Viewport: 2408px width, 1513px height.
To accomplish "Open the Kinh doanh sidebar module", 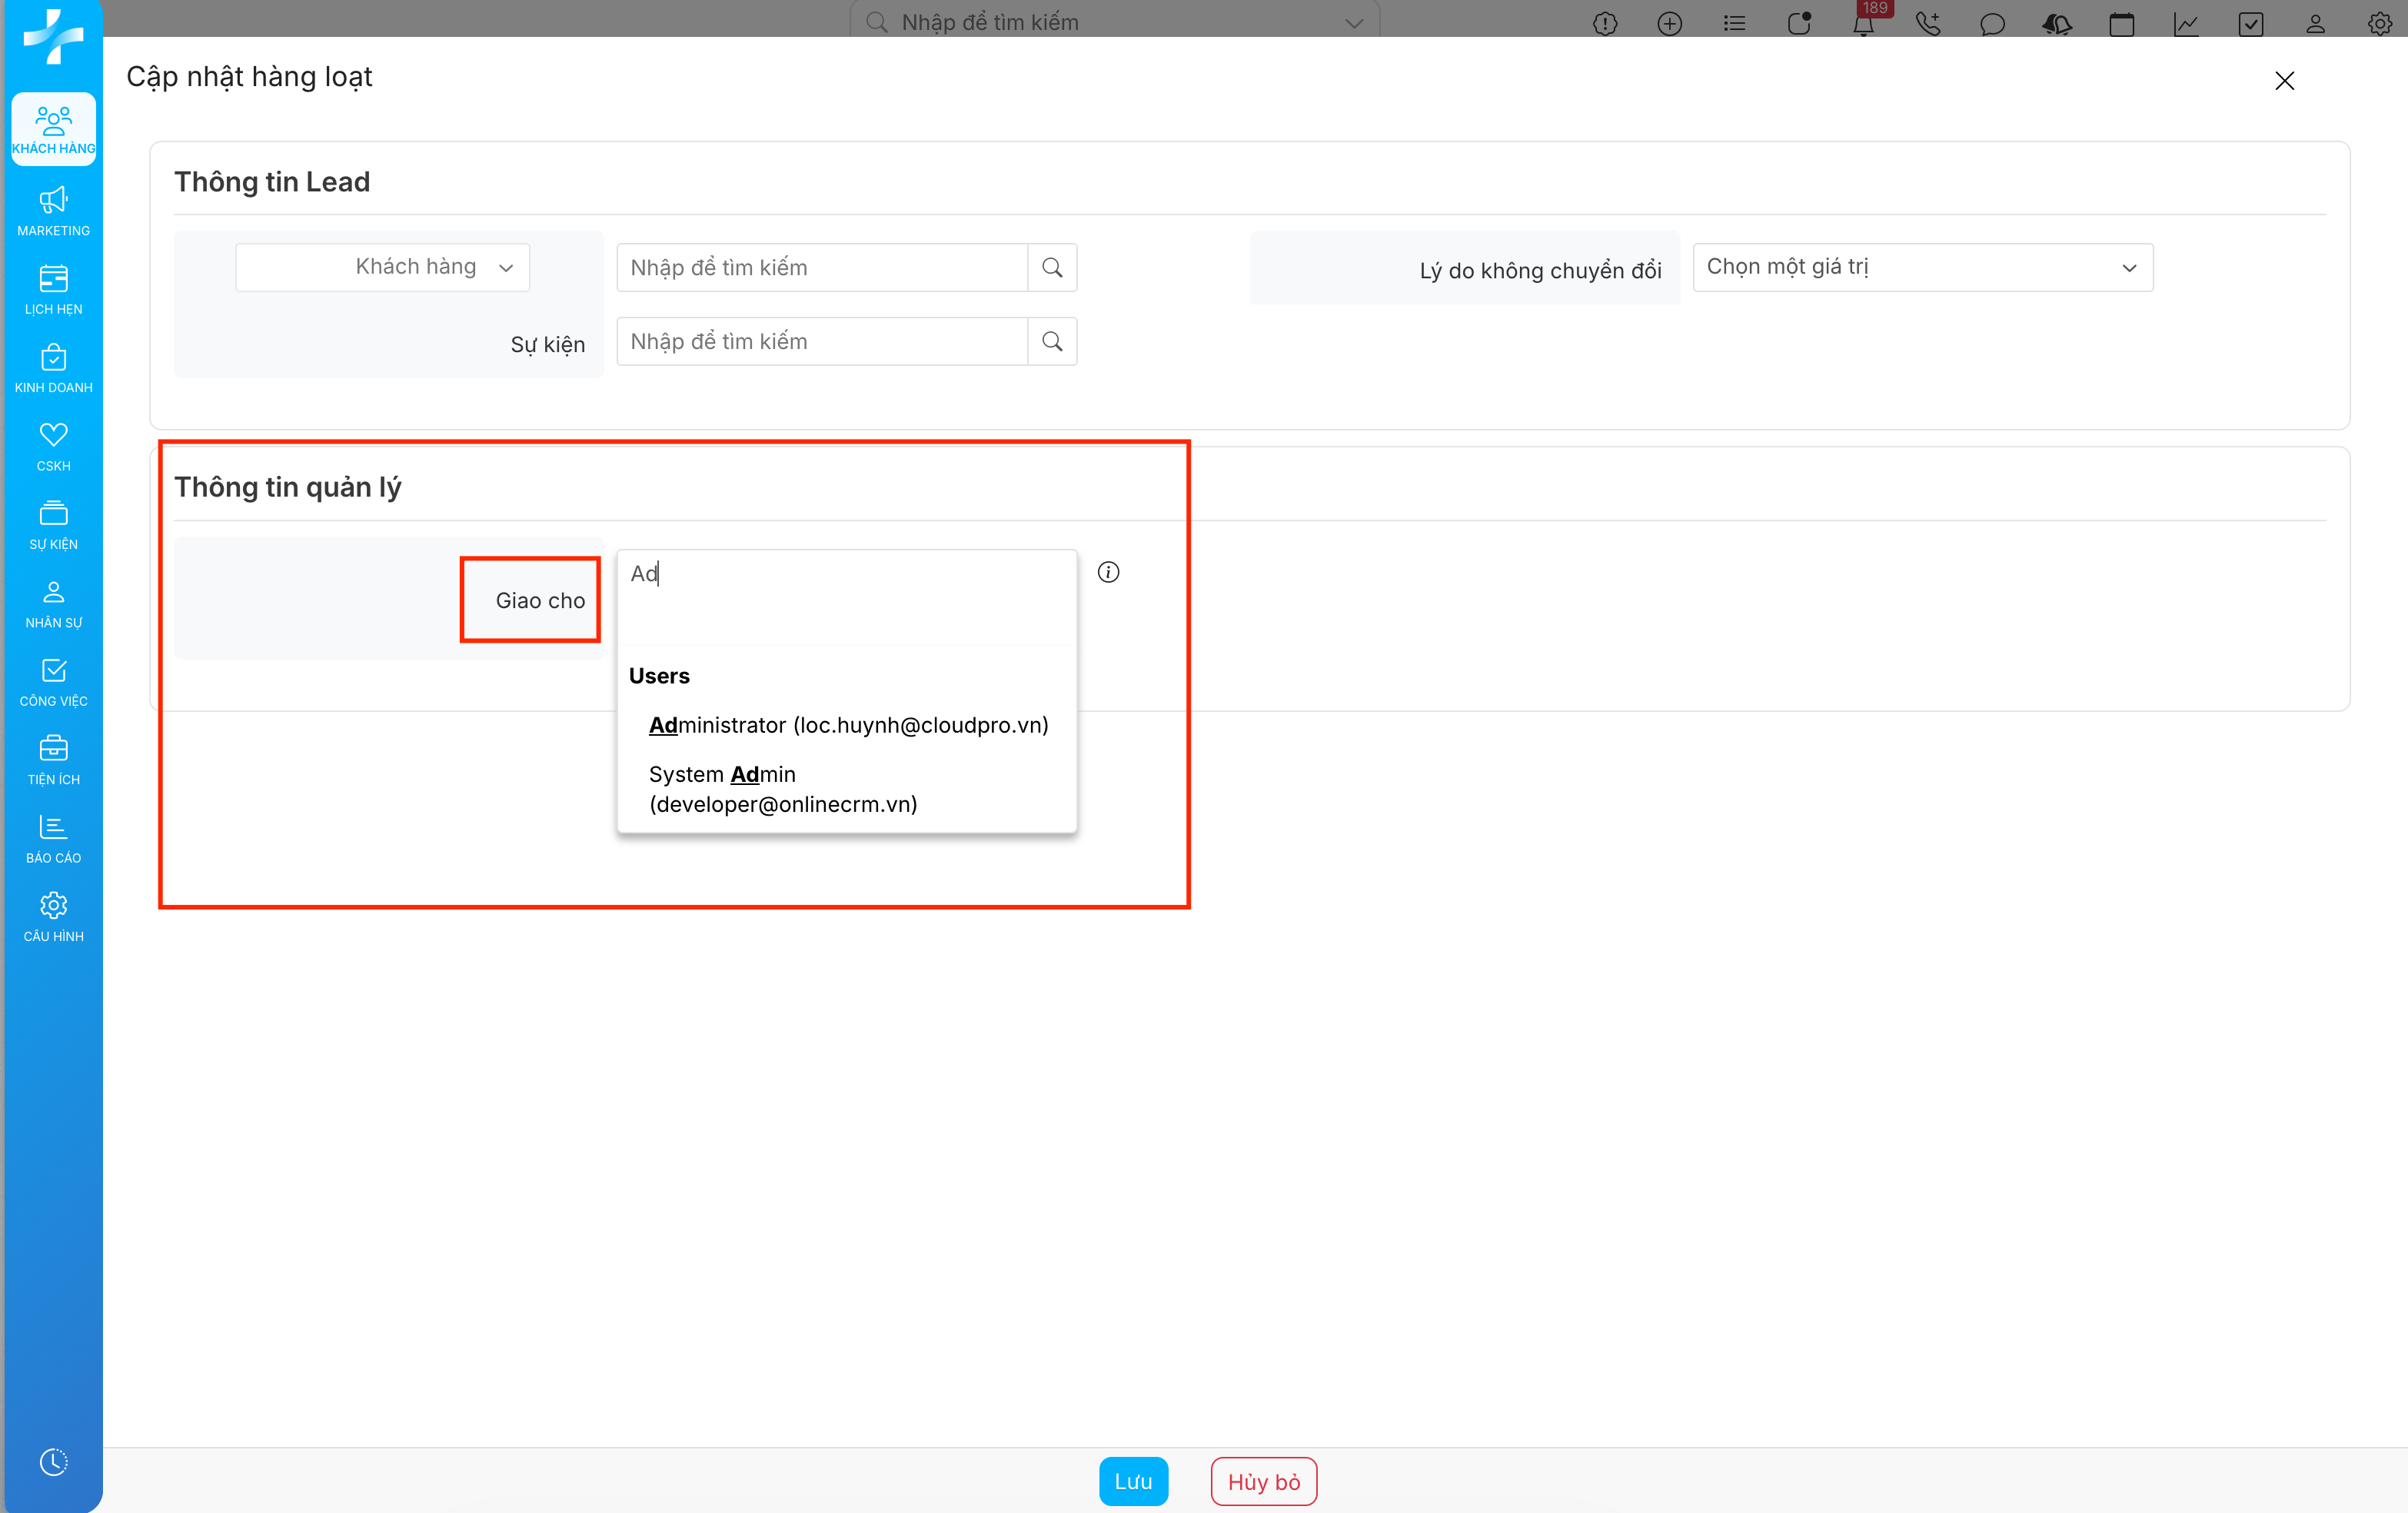I will point(53,368).
